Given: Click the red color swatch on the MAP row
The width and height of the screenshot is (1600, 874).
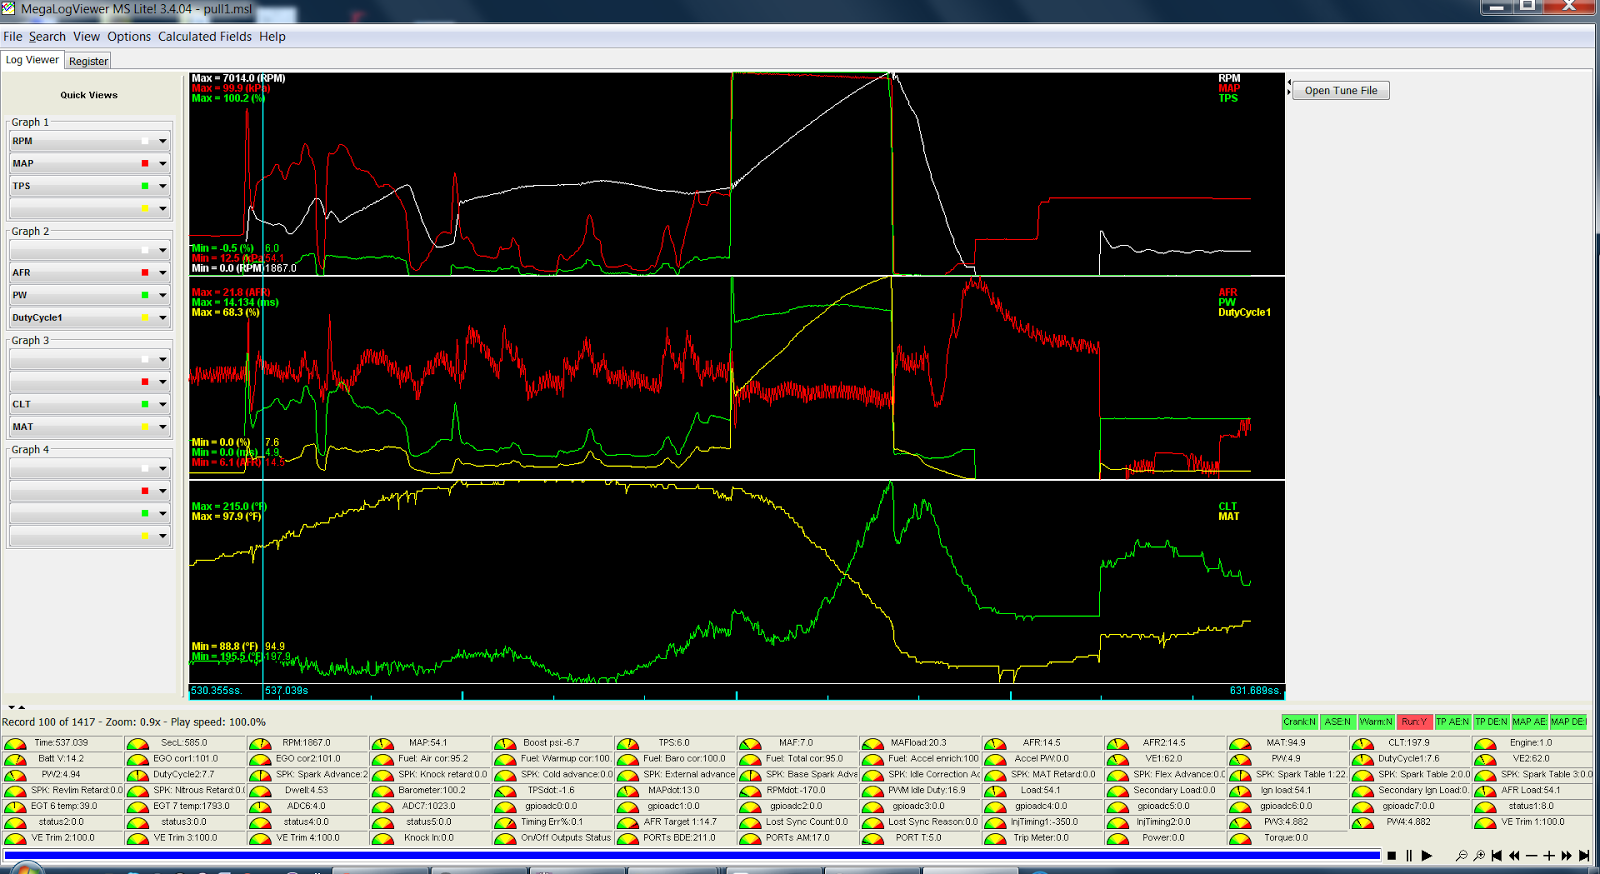Looking at the screenshot, I should pyautogui.click(x=145, y=163).
